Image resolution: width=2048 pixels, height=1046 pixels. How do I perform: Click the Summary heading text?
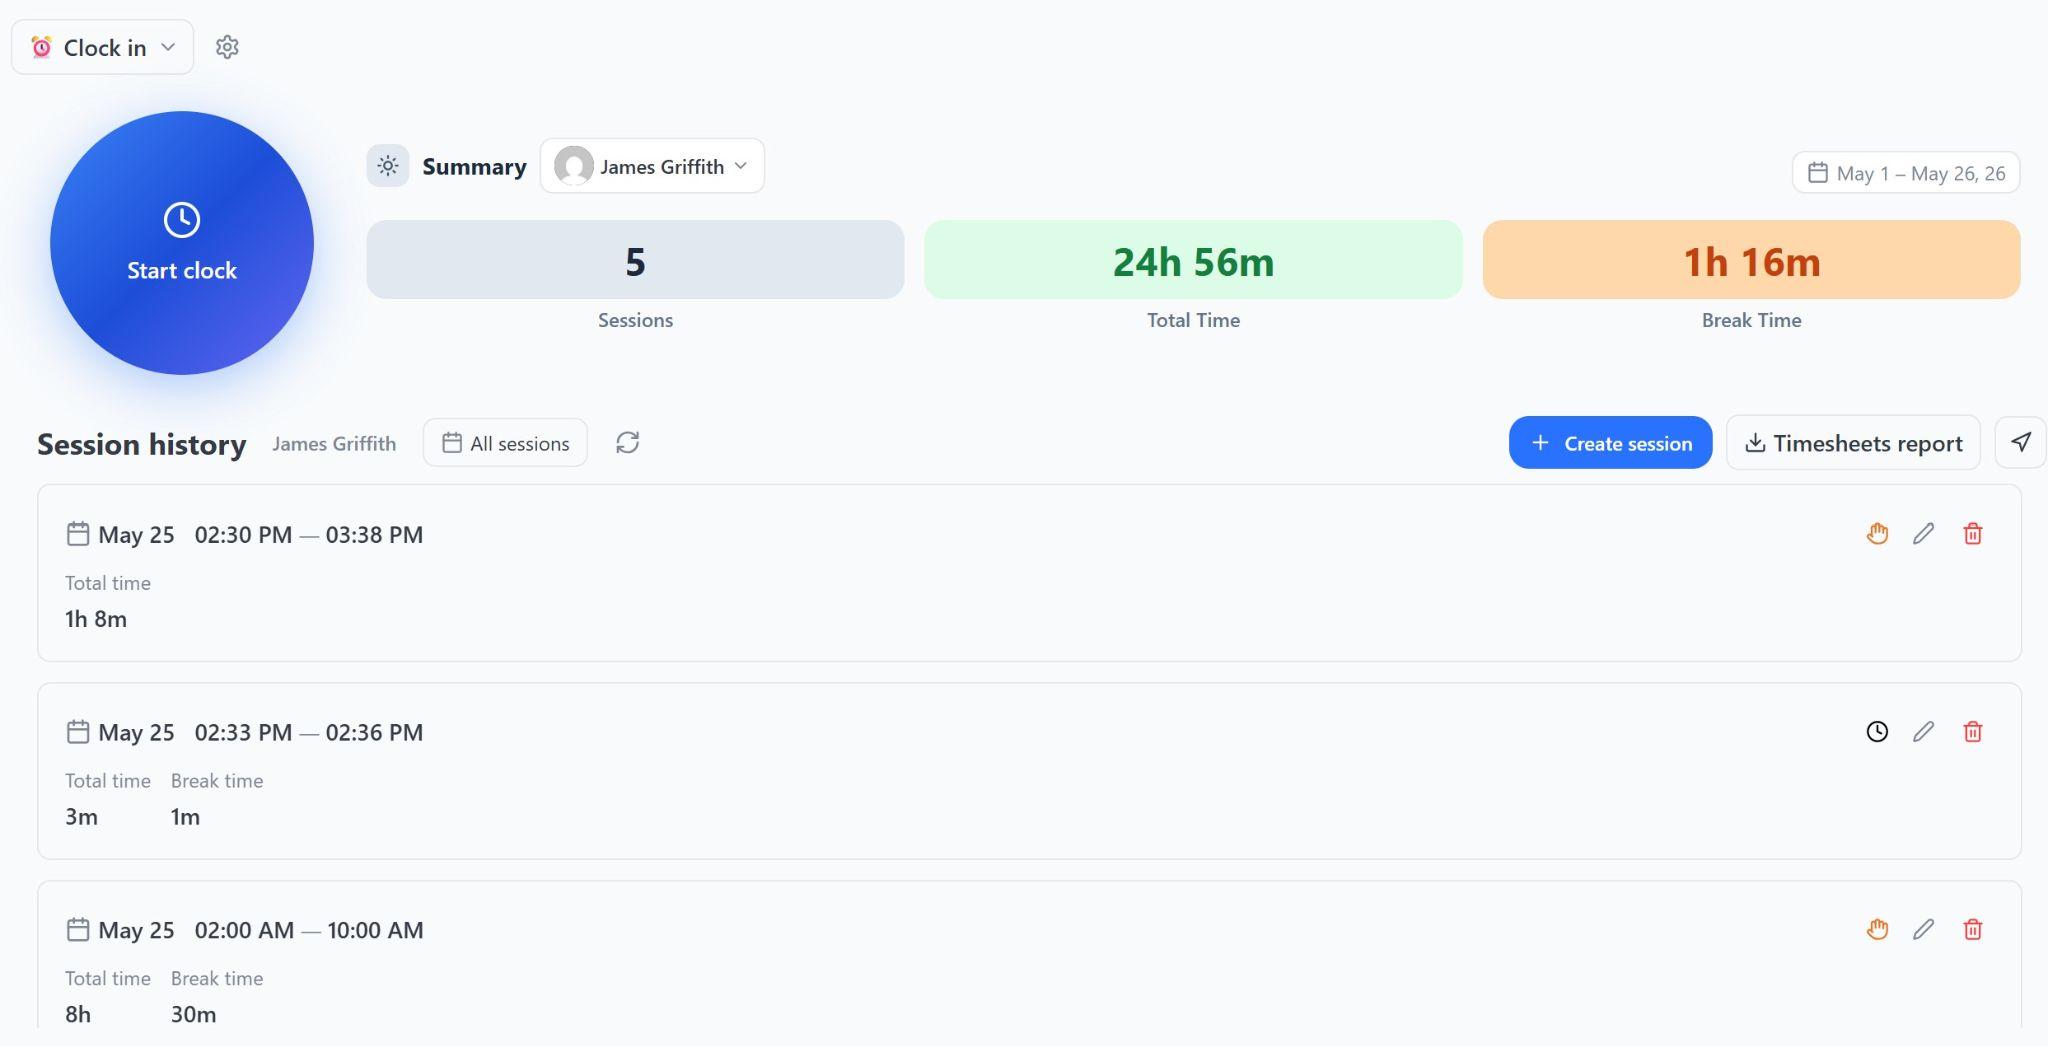[474, 167]
